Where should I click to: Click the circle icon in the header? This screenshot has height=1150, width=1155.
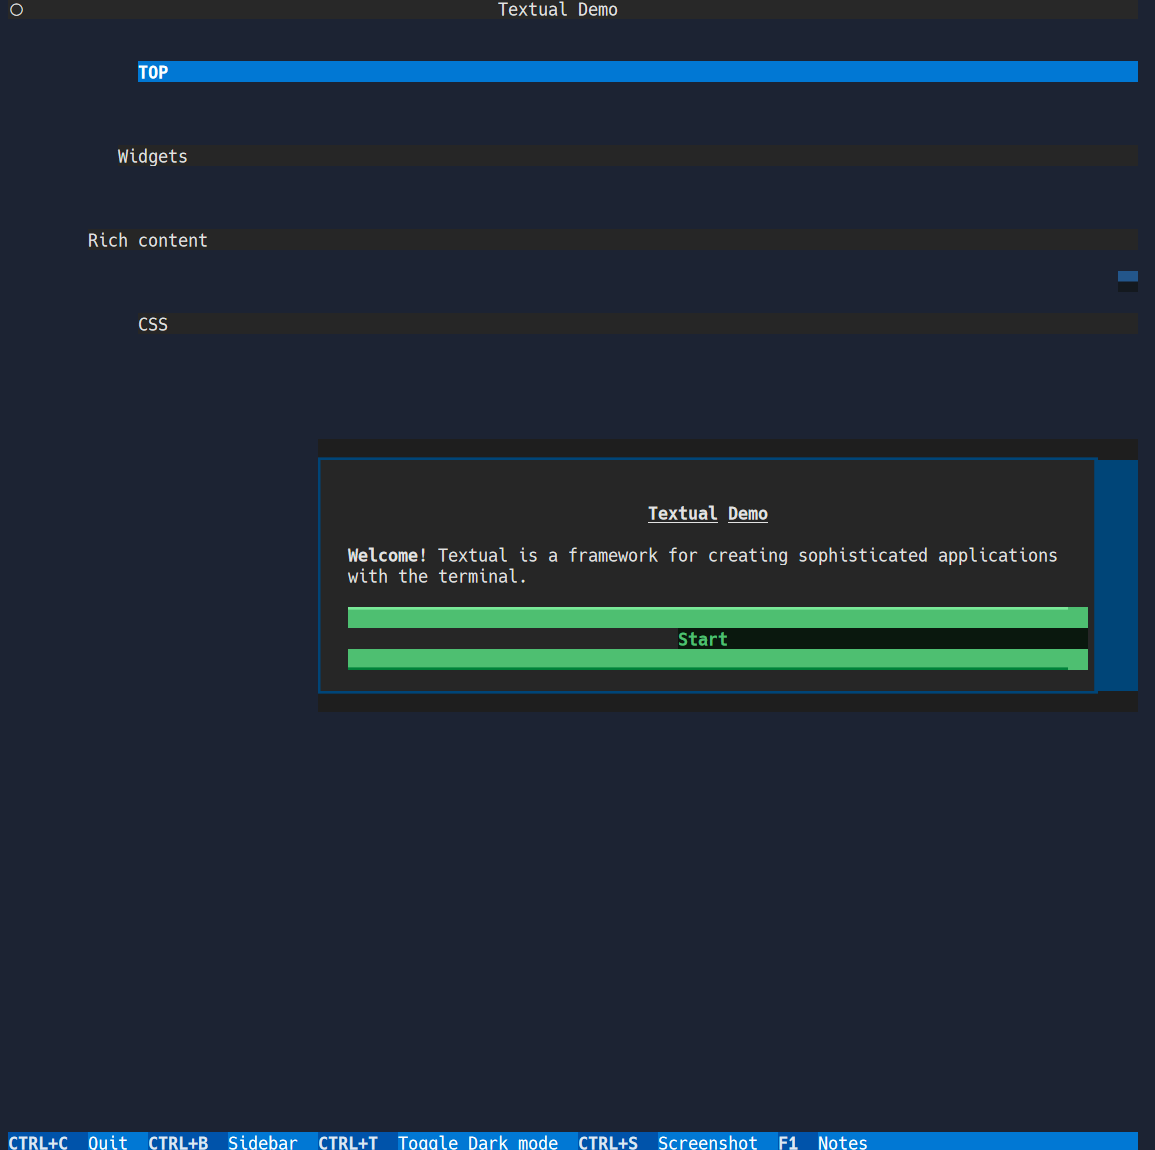[16, 10]
